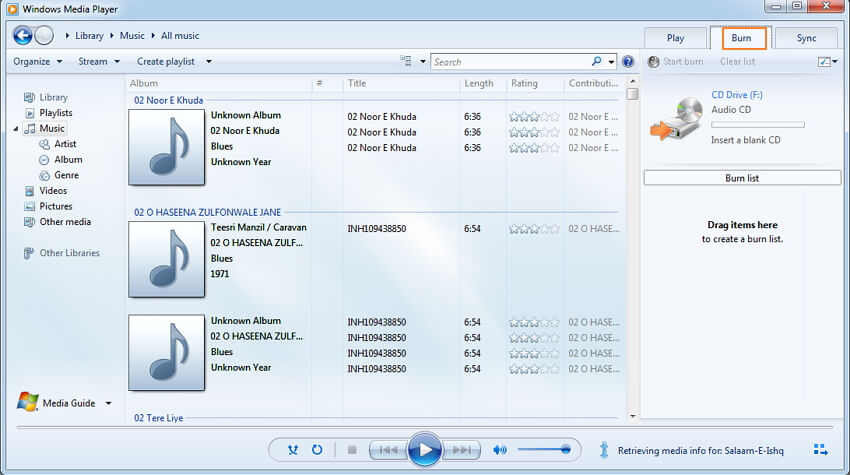Image resolution: width=850 pixels, height=475 pixels.
Task: Click the search magnifier icon
Action: tap(596, 61)
